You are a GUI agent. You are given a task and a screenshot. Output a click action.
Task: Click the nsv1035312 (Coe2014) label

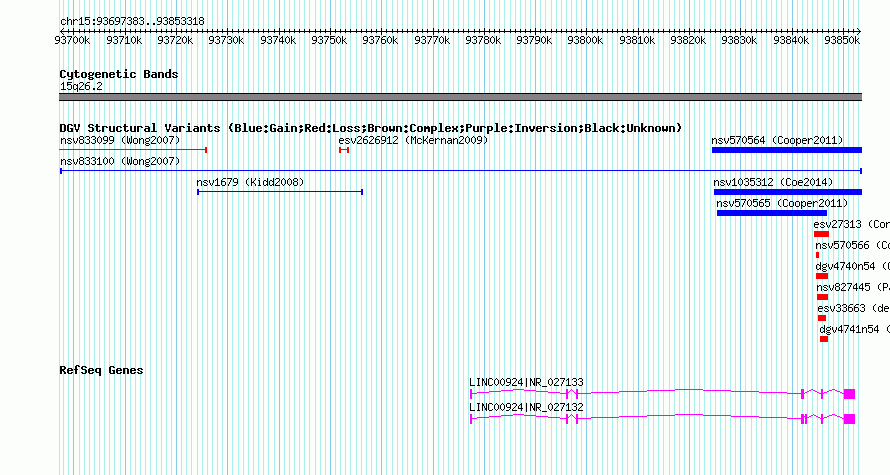click(773, 182)
